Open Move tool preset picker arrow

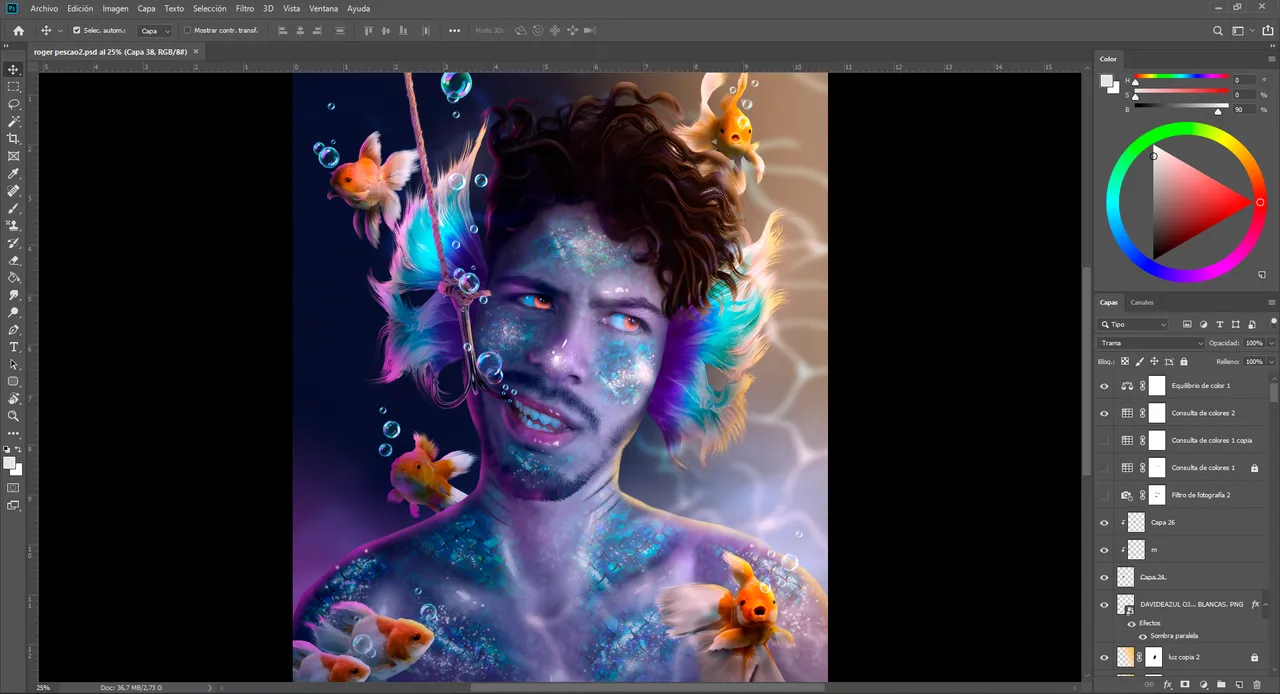(x=60, y=31)
